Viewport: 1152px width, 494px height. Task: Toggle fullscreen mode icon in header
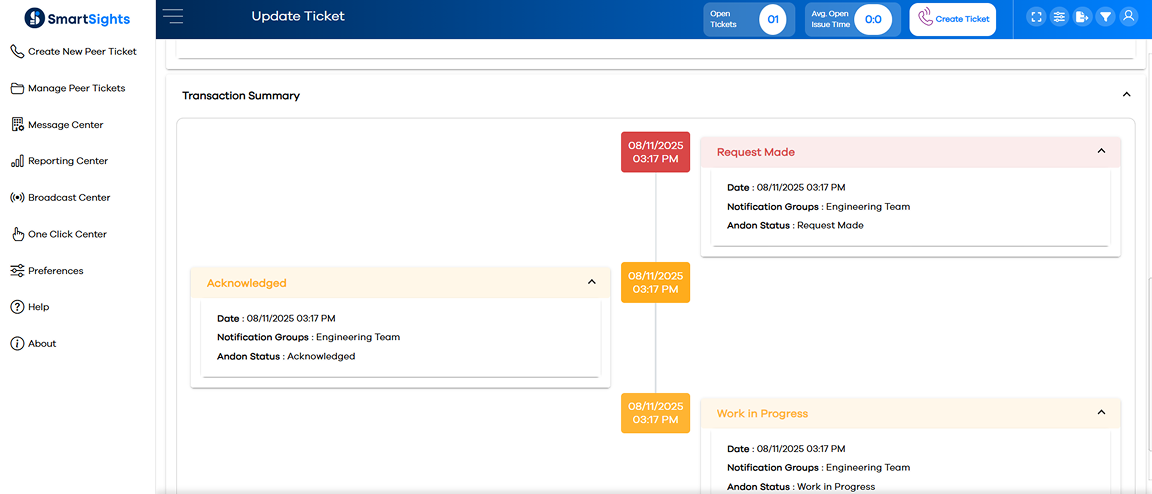click(x=1036, y=17)
